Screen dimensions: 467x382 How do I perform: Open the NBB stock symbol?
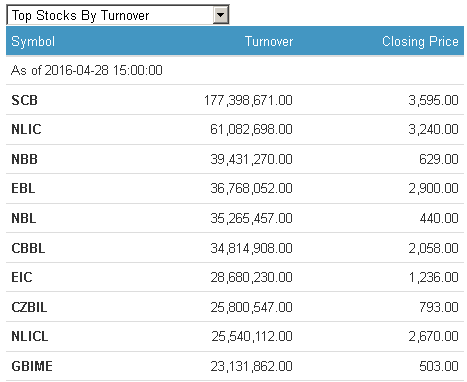click(24, 159)
